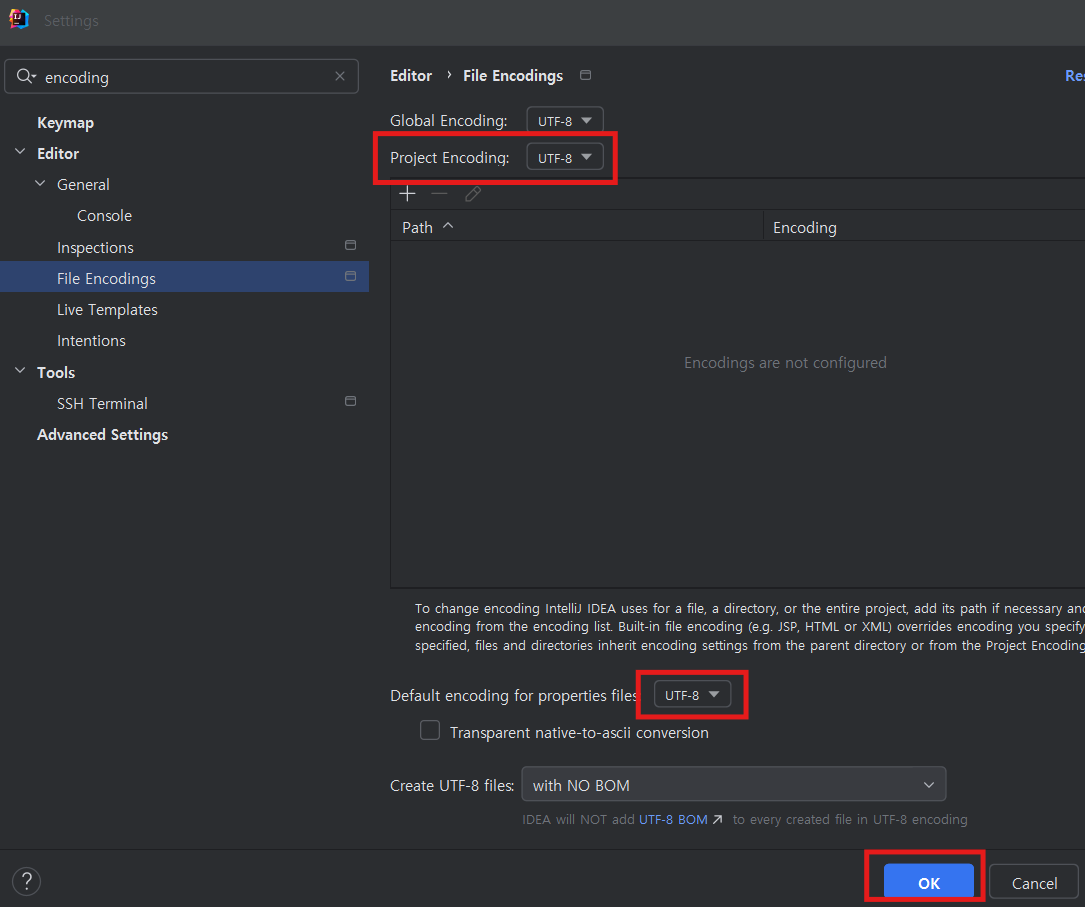Image resolution: width=1085 pixels, height=907 pixels.
Task: Add a path encoding with plus icon
Action: [x=408, y=194]
